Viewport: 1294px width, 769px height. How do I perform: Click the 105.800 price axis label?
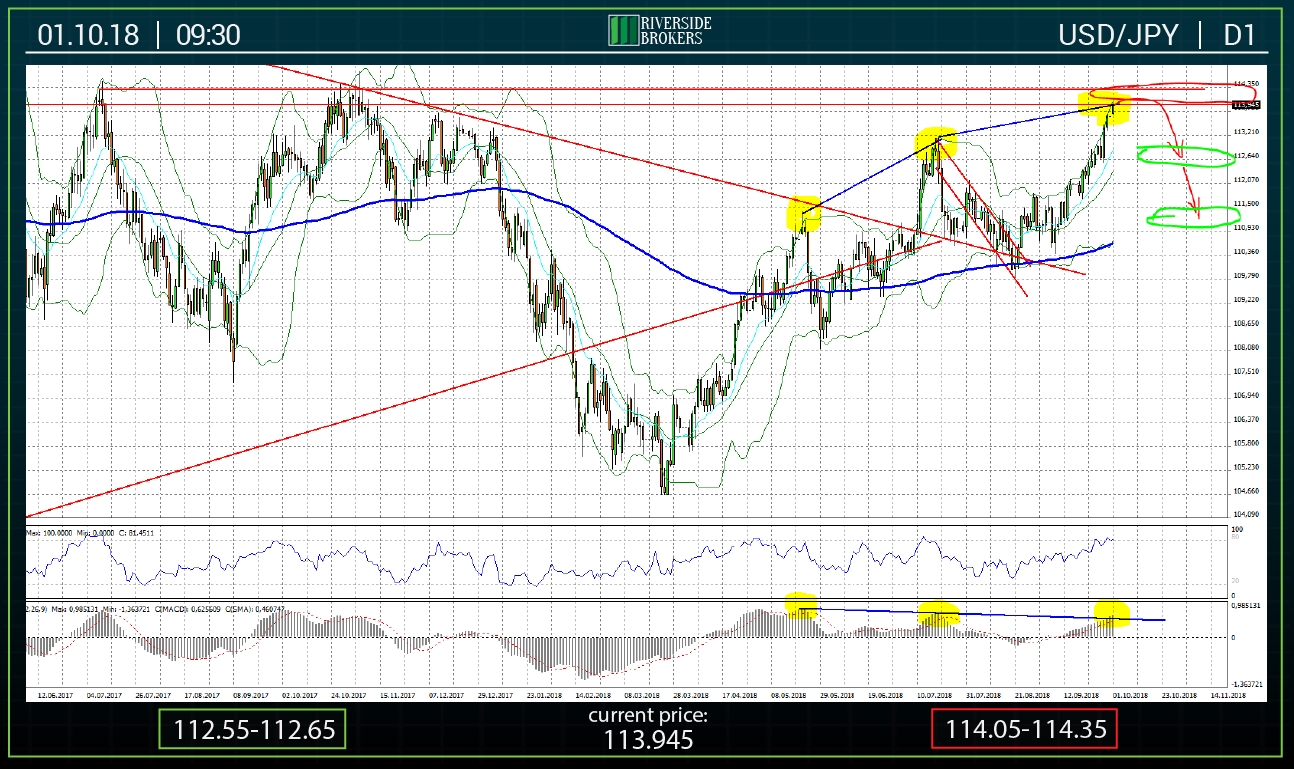coord(1246,443)
